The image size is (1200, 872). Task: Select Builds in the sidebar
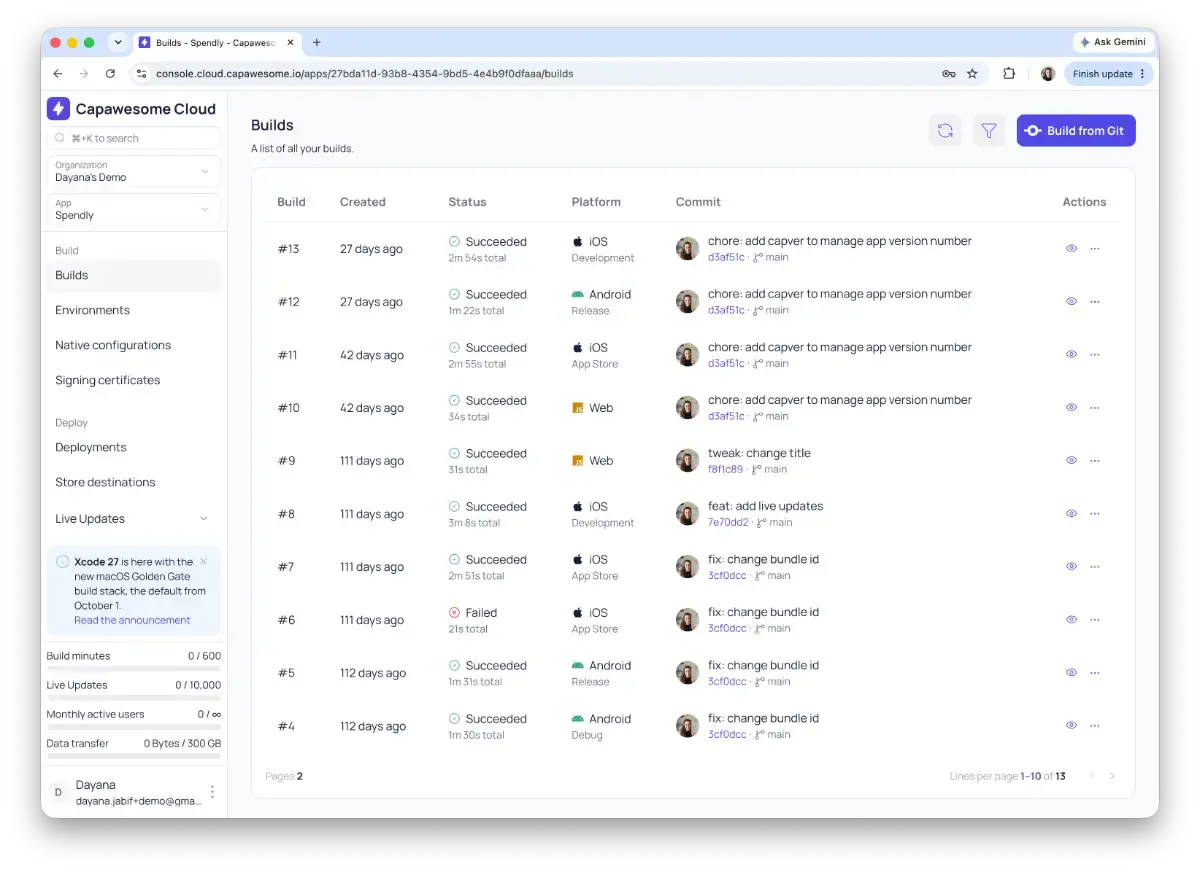point(134,275)
